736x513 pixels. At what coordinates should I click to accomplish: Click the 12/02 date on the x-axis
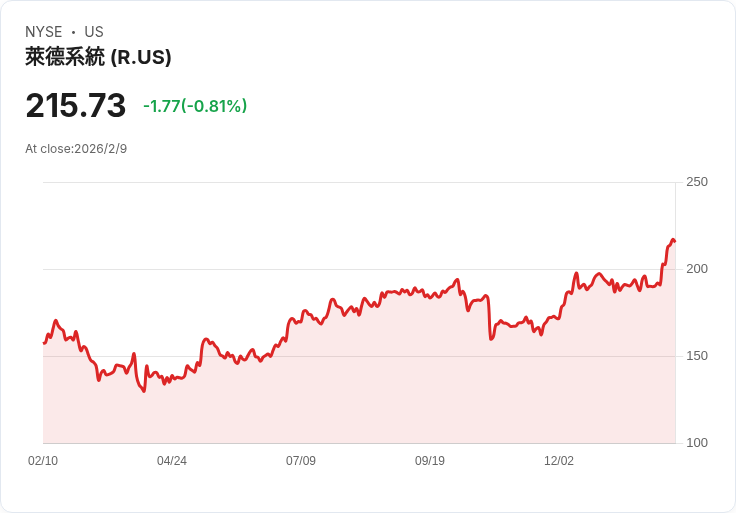559,461
